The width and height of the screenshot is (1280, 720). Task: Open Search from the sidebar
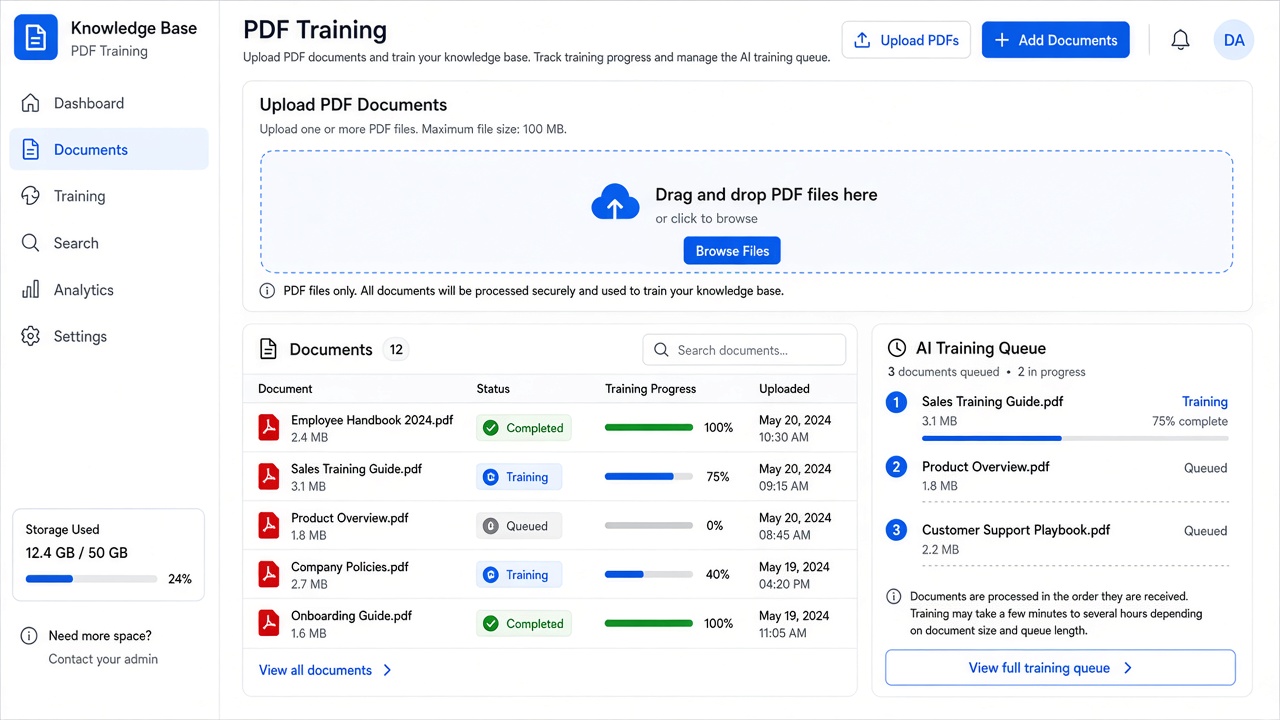click(x=109, y=243)
